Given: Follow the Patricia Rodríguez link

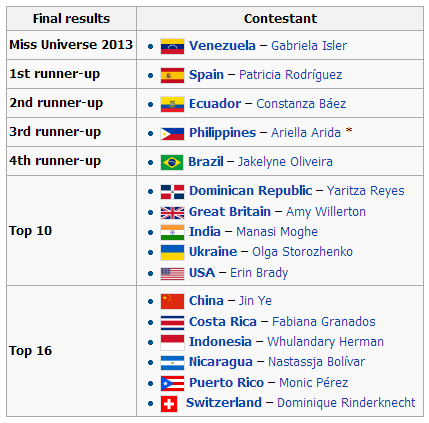Looking at the screenshot, I should pyautogui.click(x=290, y=75).
